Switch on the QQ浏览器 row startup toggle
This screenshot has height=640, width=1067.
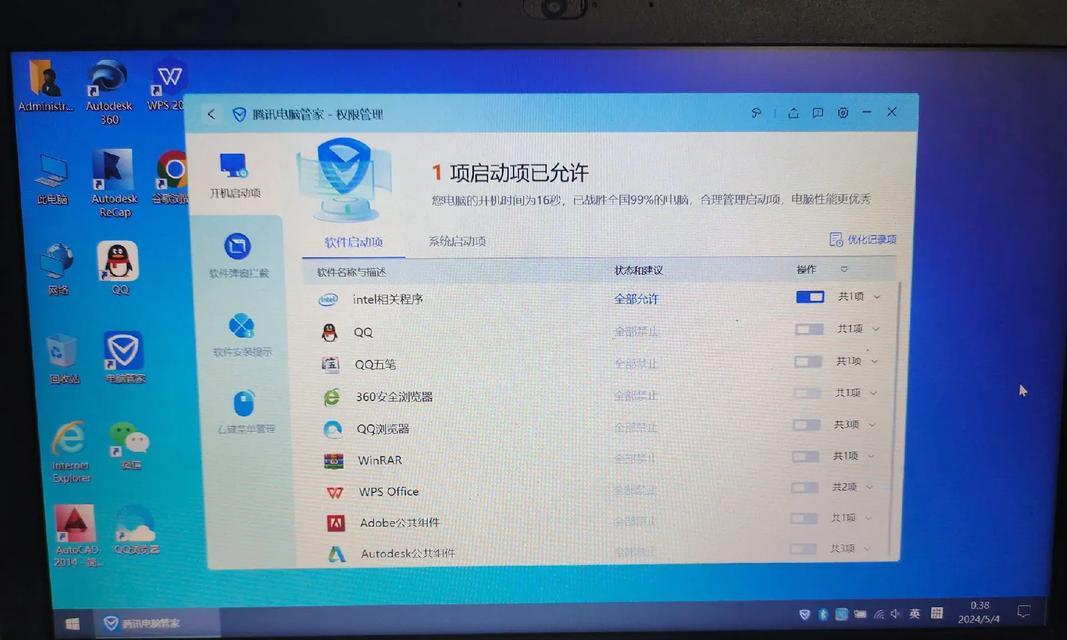point(807,424)
